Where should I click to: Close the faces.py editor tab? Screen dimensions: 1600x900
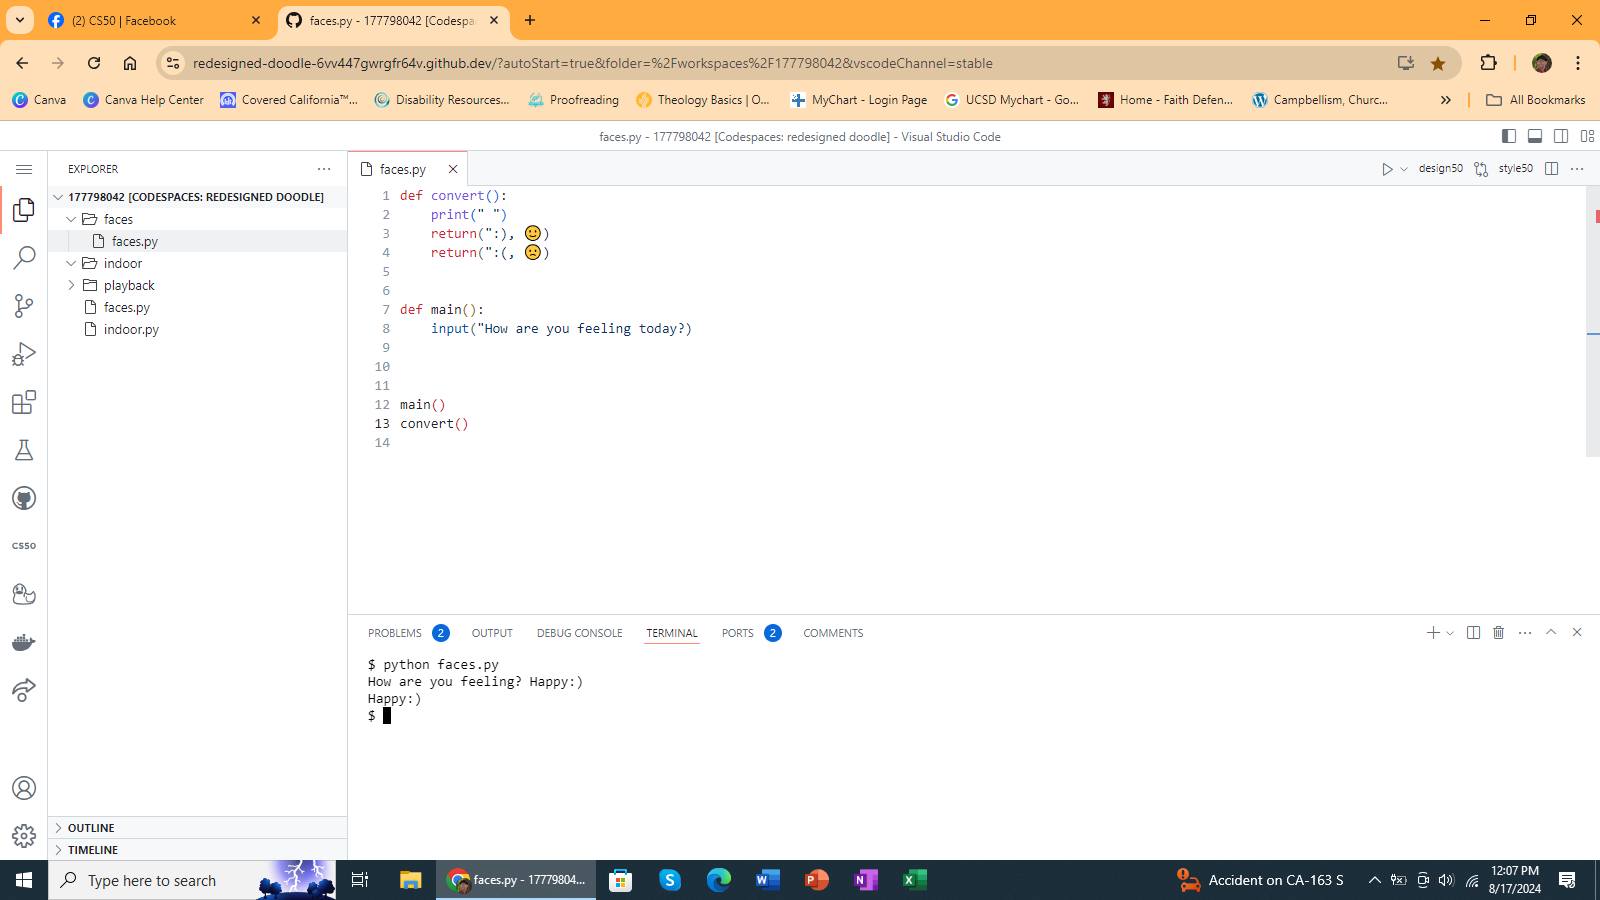[453, 169]
